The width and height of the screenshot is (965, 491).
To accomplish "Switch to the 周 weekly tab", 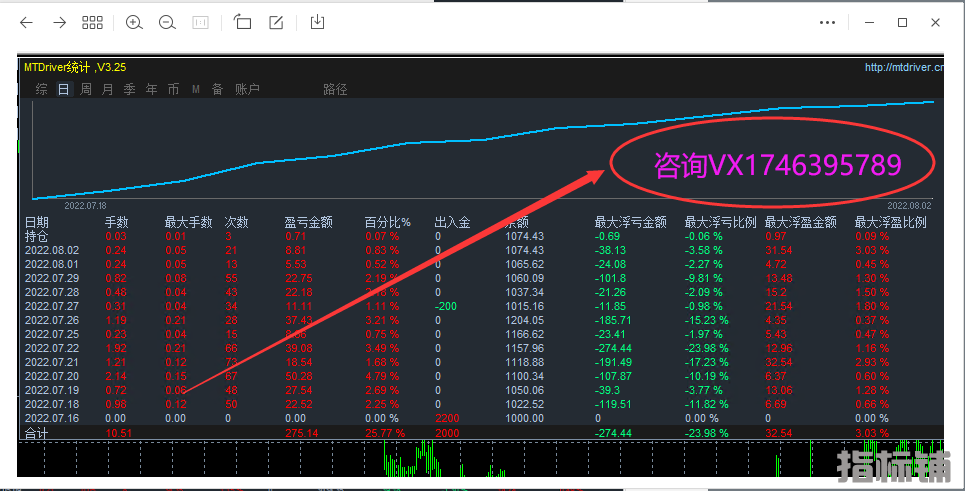I will click(86, 89).
